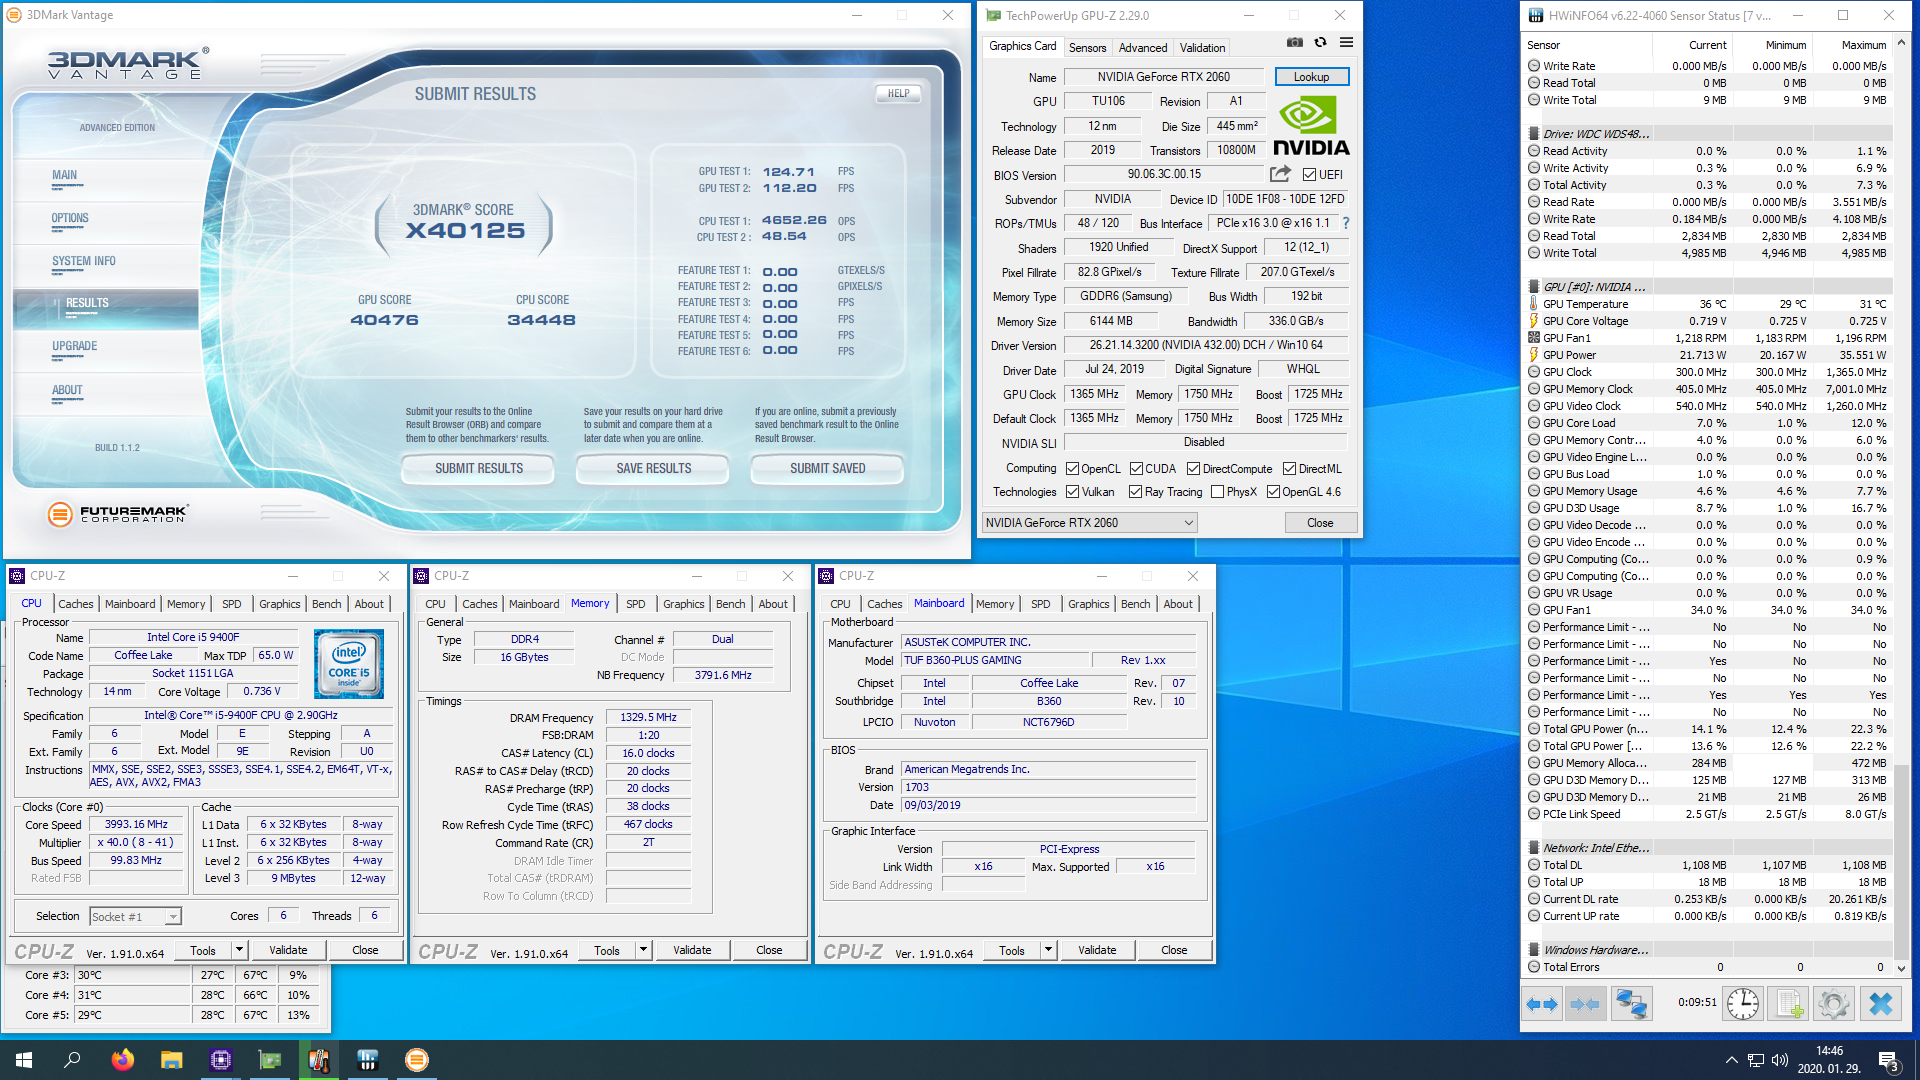This screenshot has height=1080, width=1920.
Task: Click the BIOS export share icon
Action: point(1280,174)
